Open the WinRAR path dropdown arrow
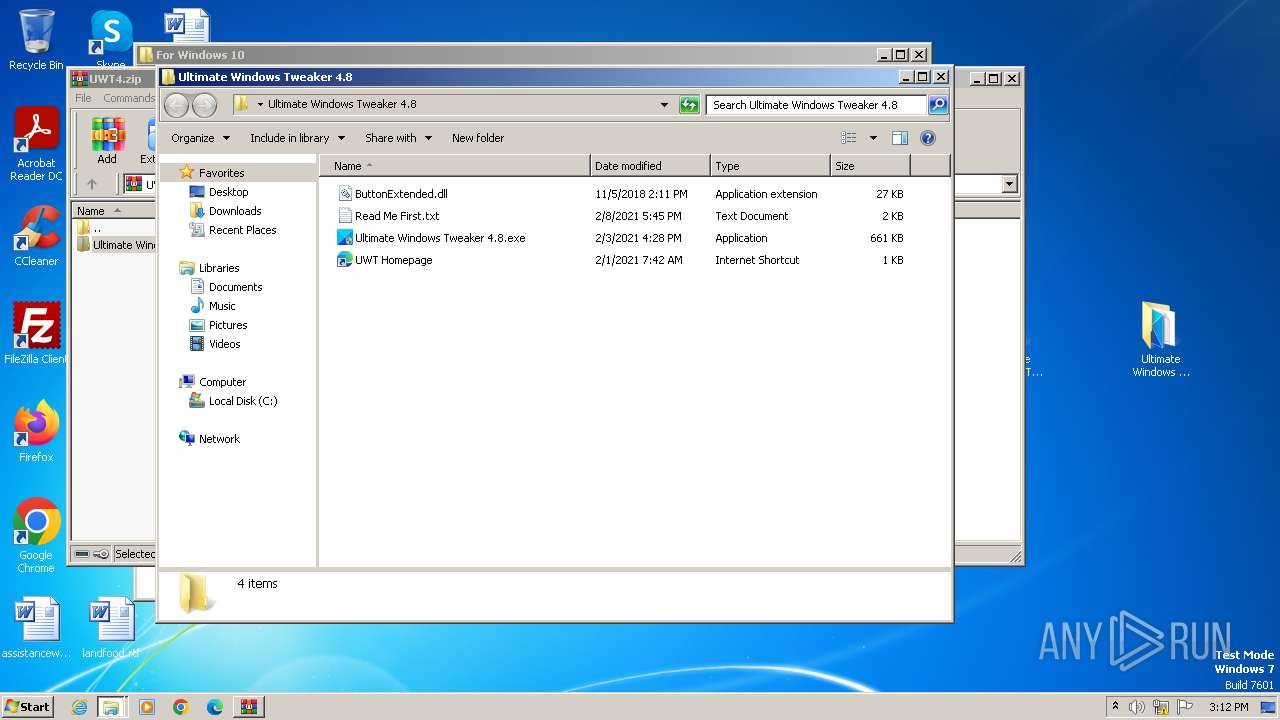This screenshot has width=1280, height=720. tap(1009, 184)
